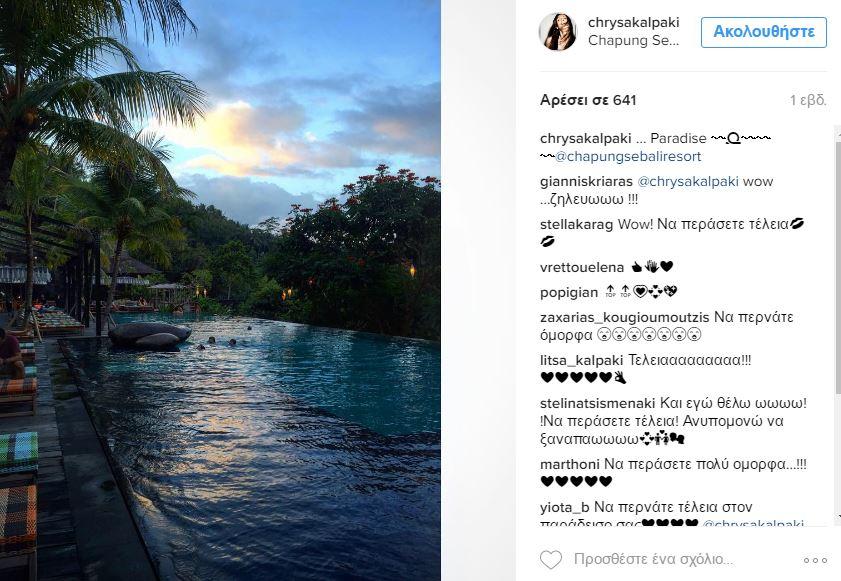View the 641 likes count
This screenshot has height=581, width=841.
588,100
